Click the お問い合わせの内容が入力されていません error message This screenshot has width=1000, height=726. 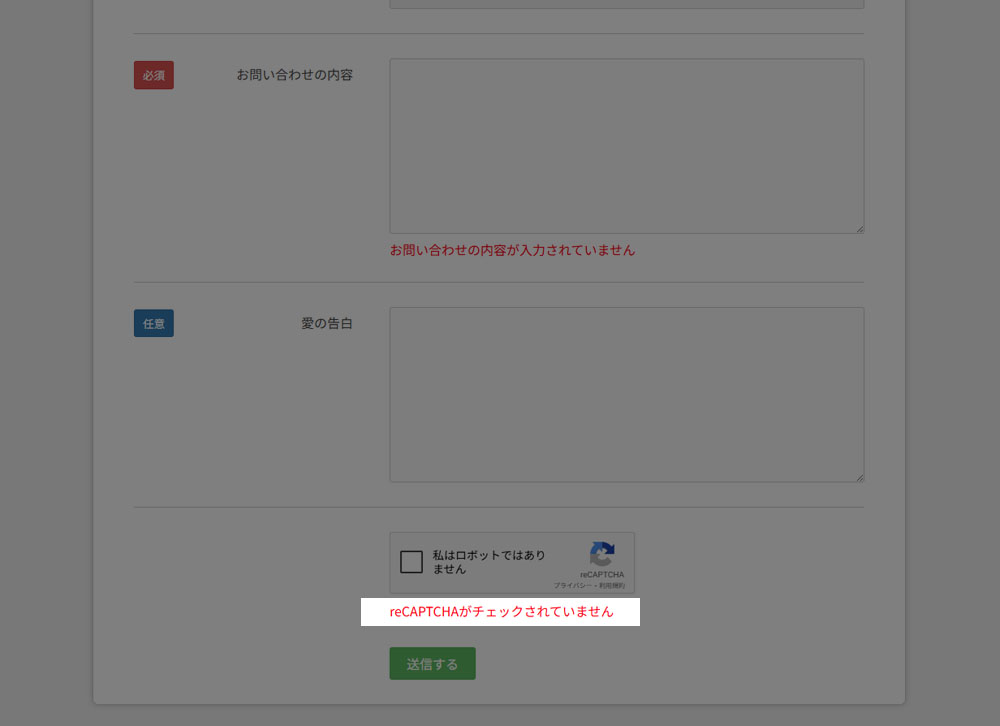click(x=512, y=250)
